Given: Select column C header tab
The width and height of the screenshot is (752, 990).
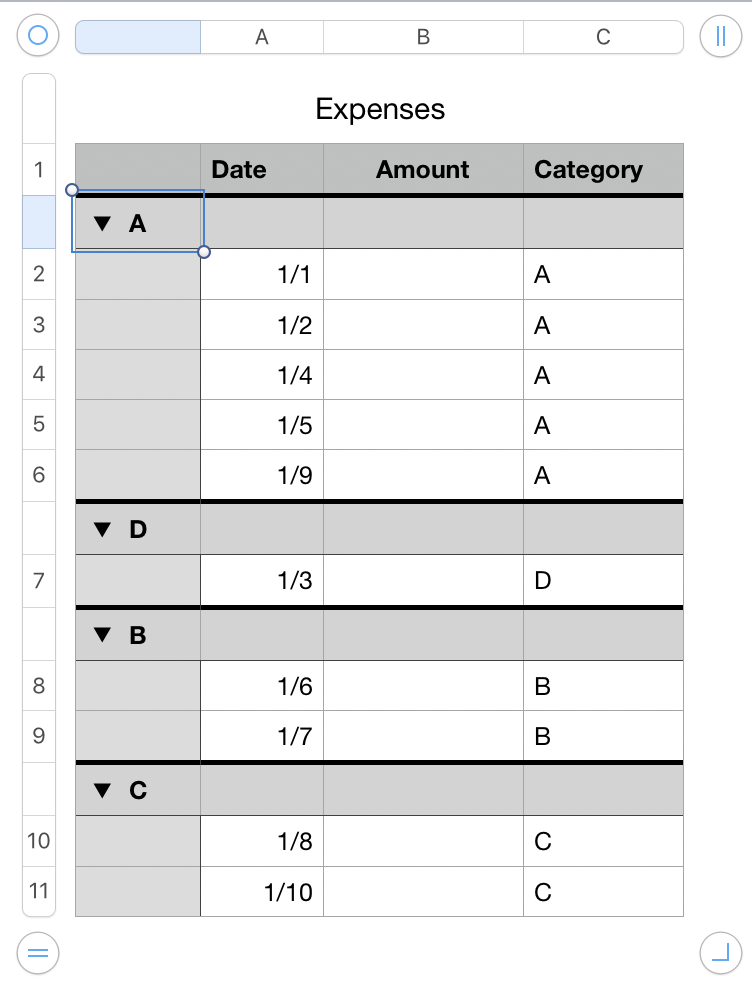Looking at the screenshot, I should (x=603, y=37).
